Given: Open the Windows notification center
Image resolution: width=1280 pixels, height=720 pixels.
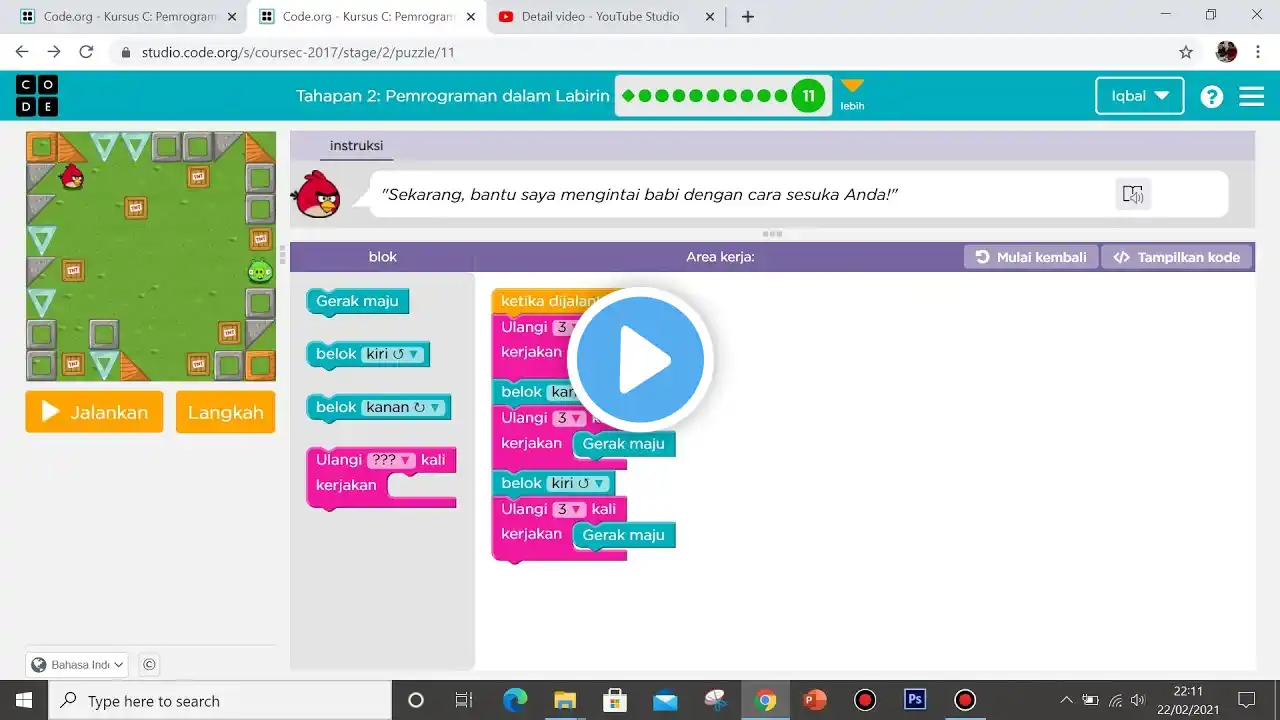Looking at the screenshot, I should [1246, 700].
